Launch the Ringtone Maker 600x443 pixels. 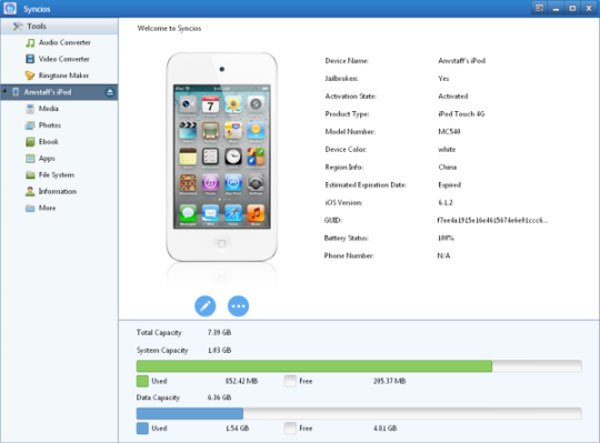point(57,75)
